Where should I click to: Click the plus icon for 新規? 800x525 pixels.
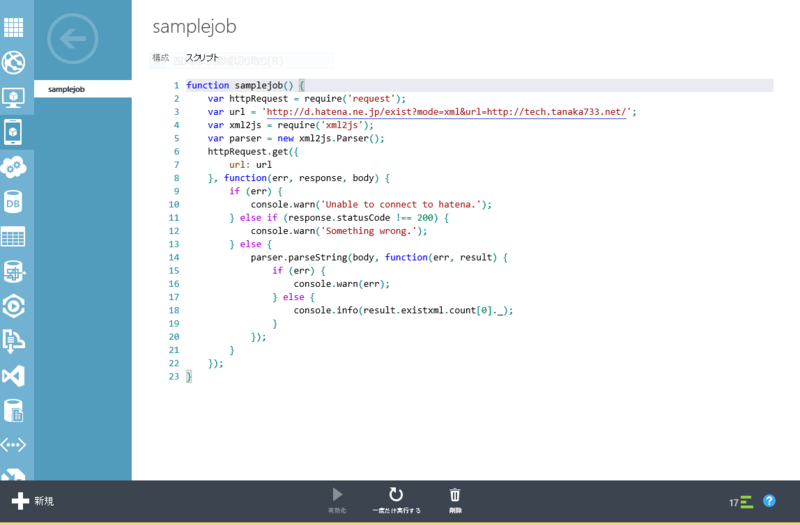point(20,501)
